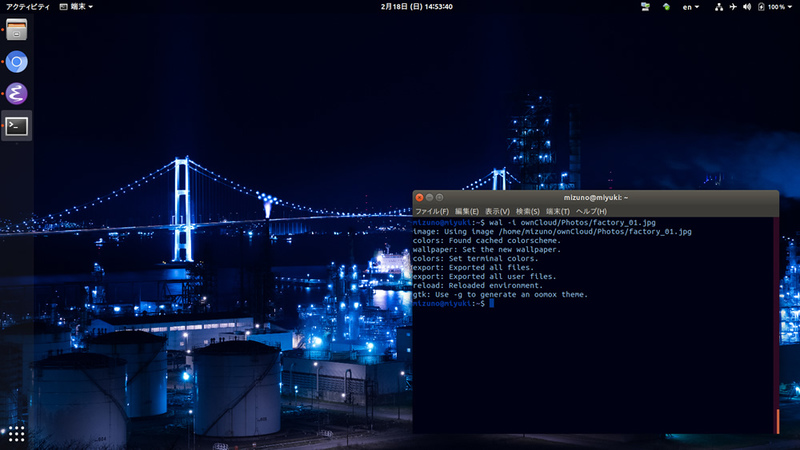Open Emacs from the dock

(x=16, y=94)
